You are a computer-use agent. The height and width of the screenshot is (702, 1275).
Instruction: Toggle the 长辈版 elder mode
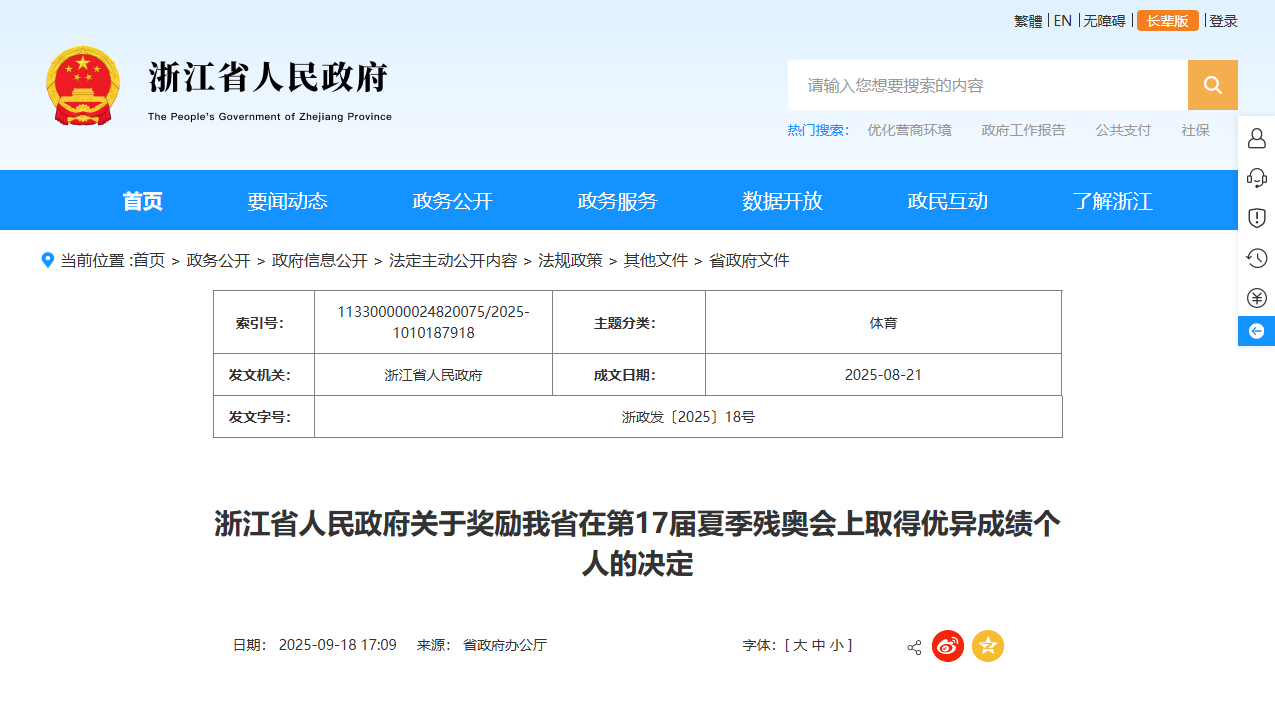click(1167, 21)
